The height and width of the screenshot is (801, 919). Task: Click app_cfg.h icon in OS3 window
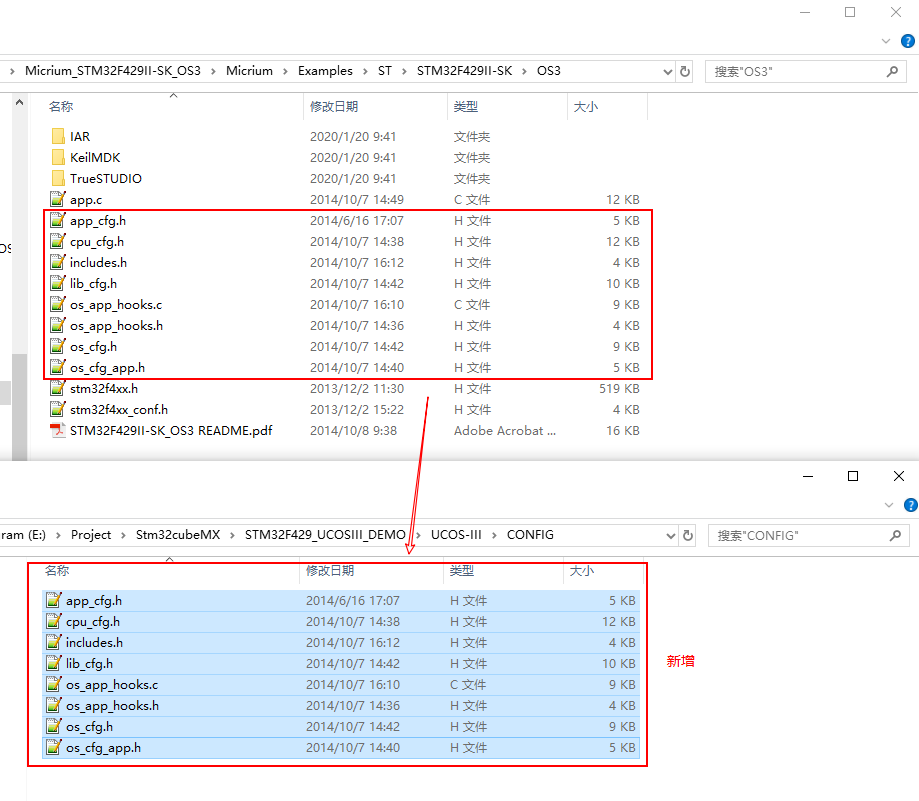coord(57,220)
